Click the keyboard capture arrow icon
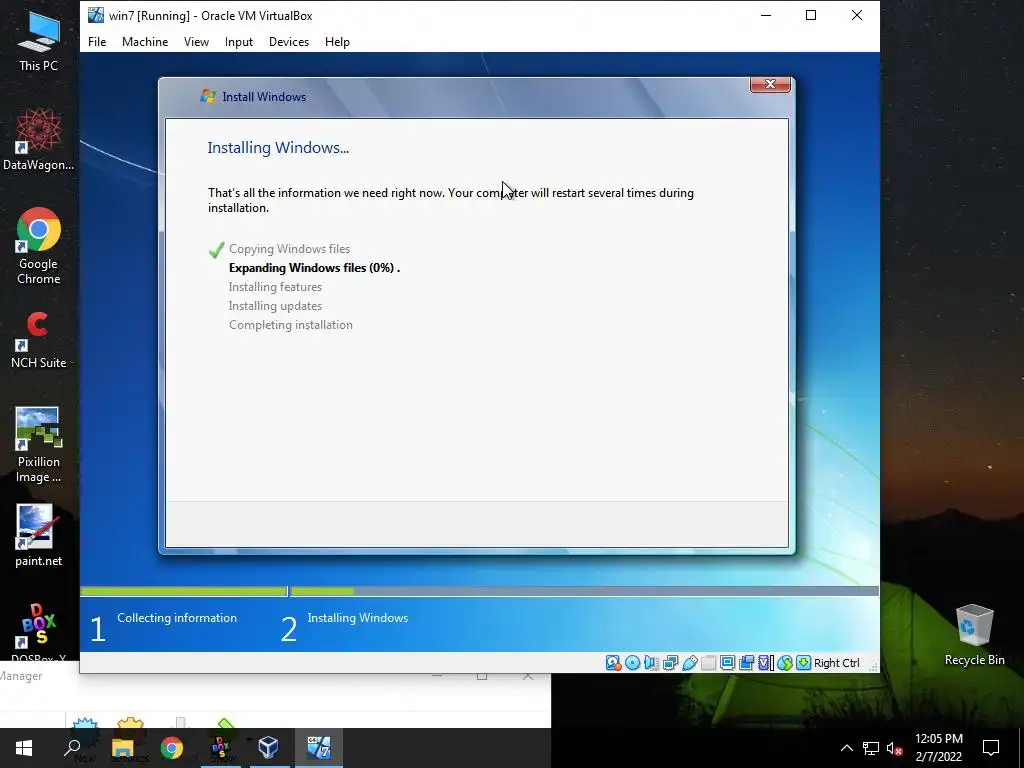1024x768 pixels. tap(803, 663)
